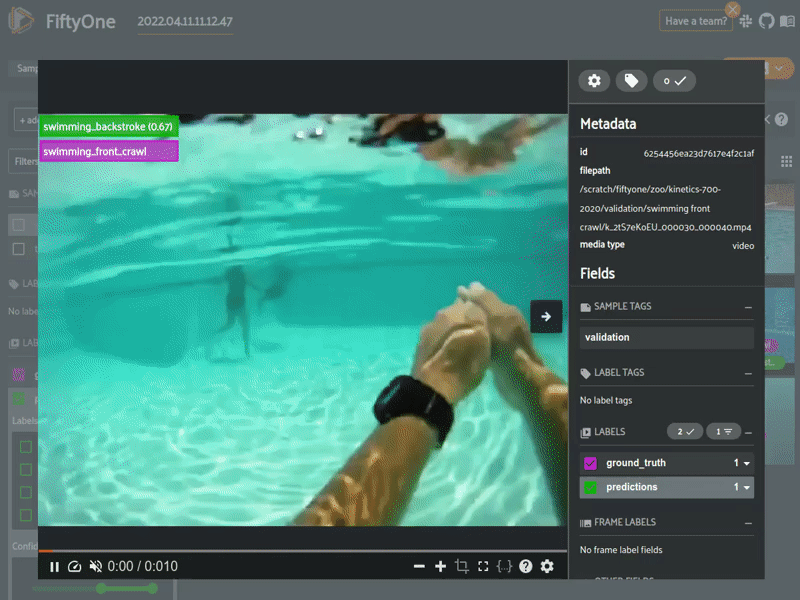
Task: Open the playback speed control
Action: 74,567
